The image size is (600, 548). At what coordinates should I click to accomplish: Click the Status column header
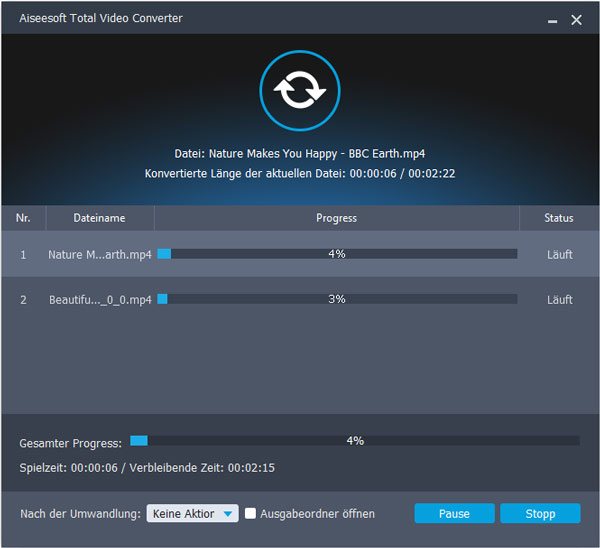pos(559,218)
